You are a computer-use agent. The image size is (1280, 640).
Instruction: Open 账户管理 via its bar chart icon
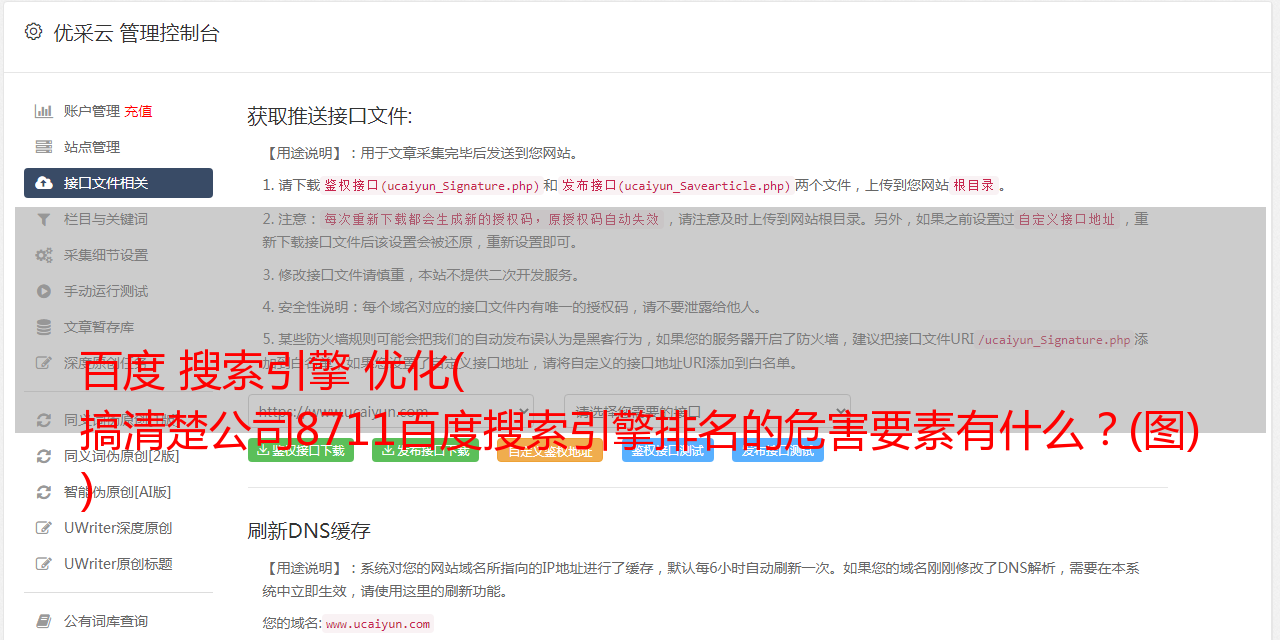pyautogui.click(x=44, y=111)
